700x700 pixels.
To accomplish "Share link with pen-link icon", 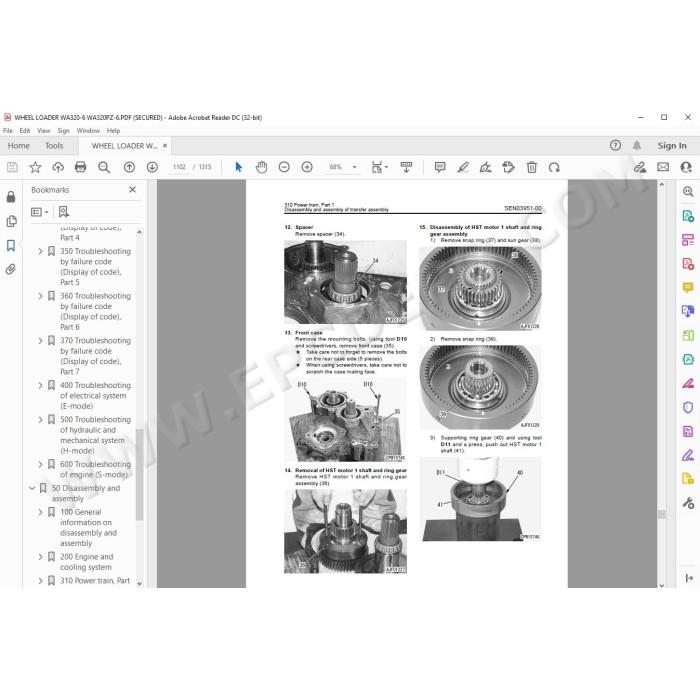I will (x=640, y=167).
